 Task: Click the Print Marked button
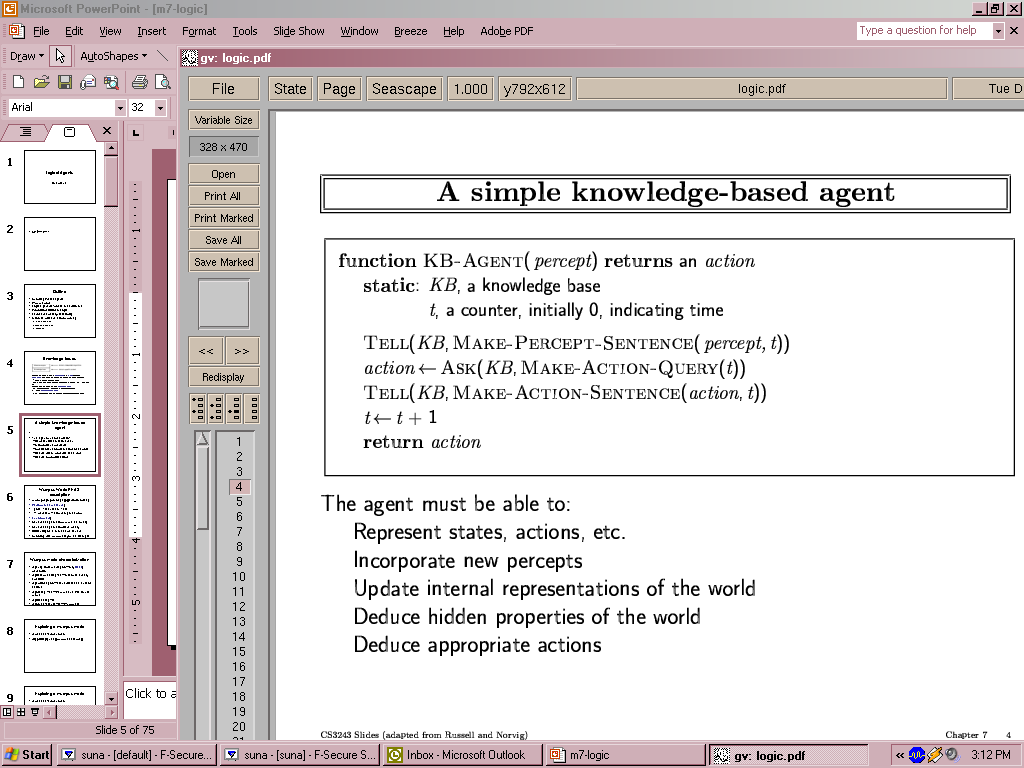[x=223, y=218]
